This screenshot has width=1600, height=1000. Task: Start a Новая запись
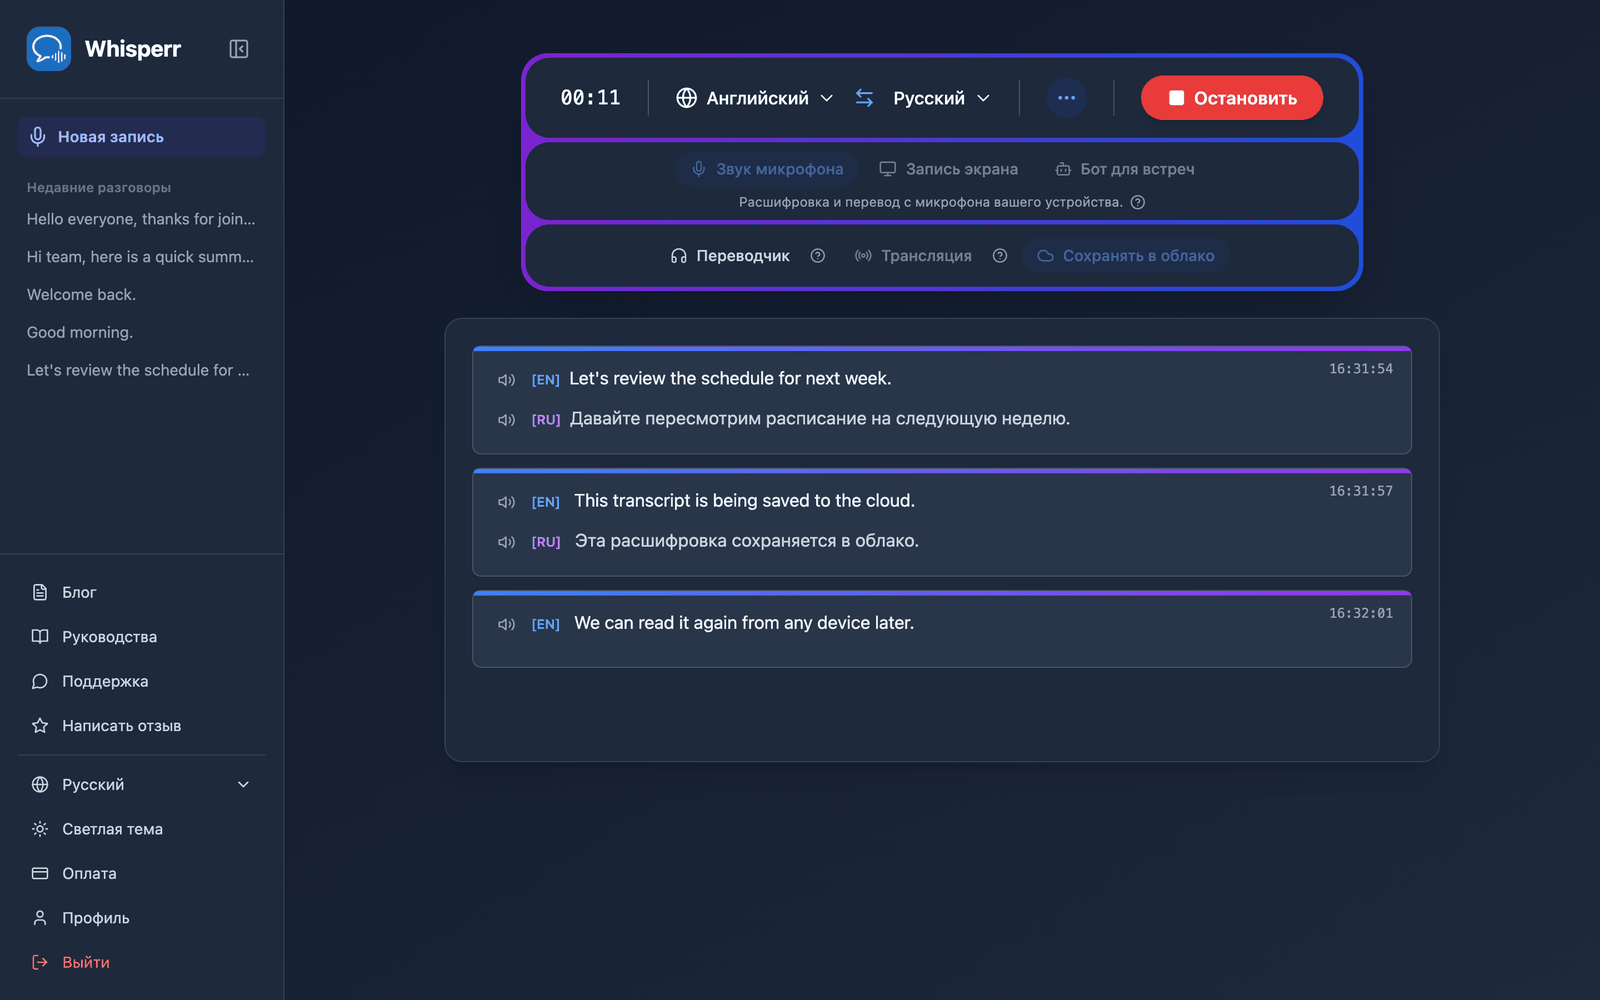click(x=141, y=137)
